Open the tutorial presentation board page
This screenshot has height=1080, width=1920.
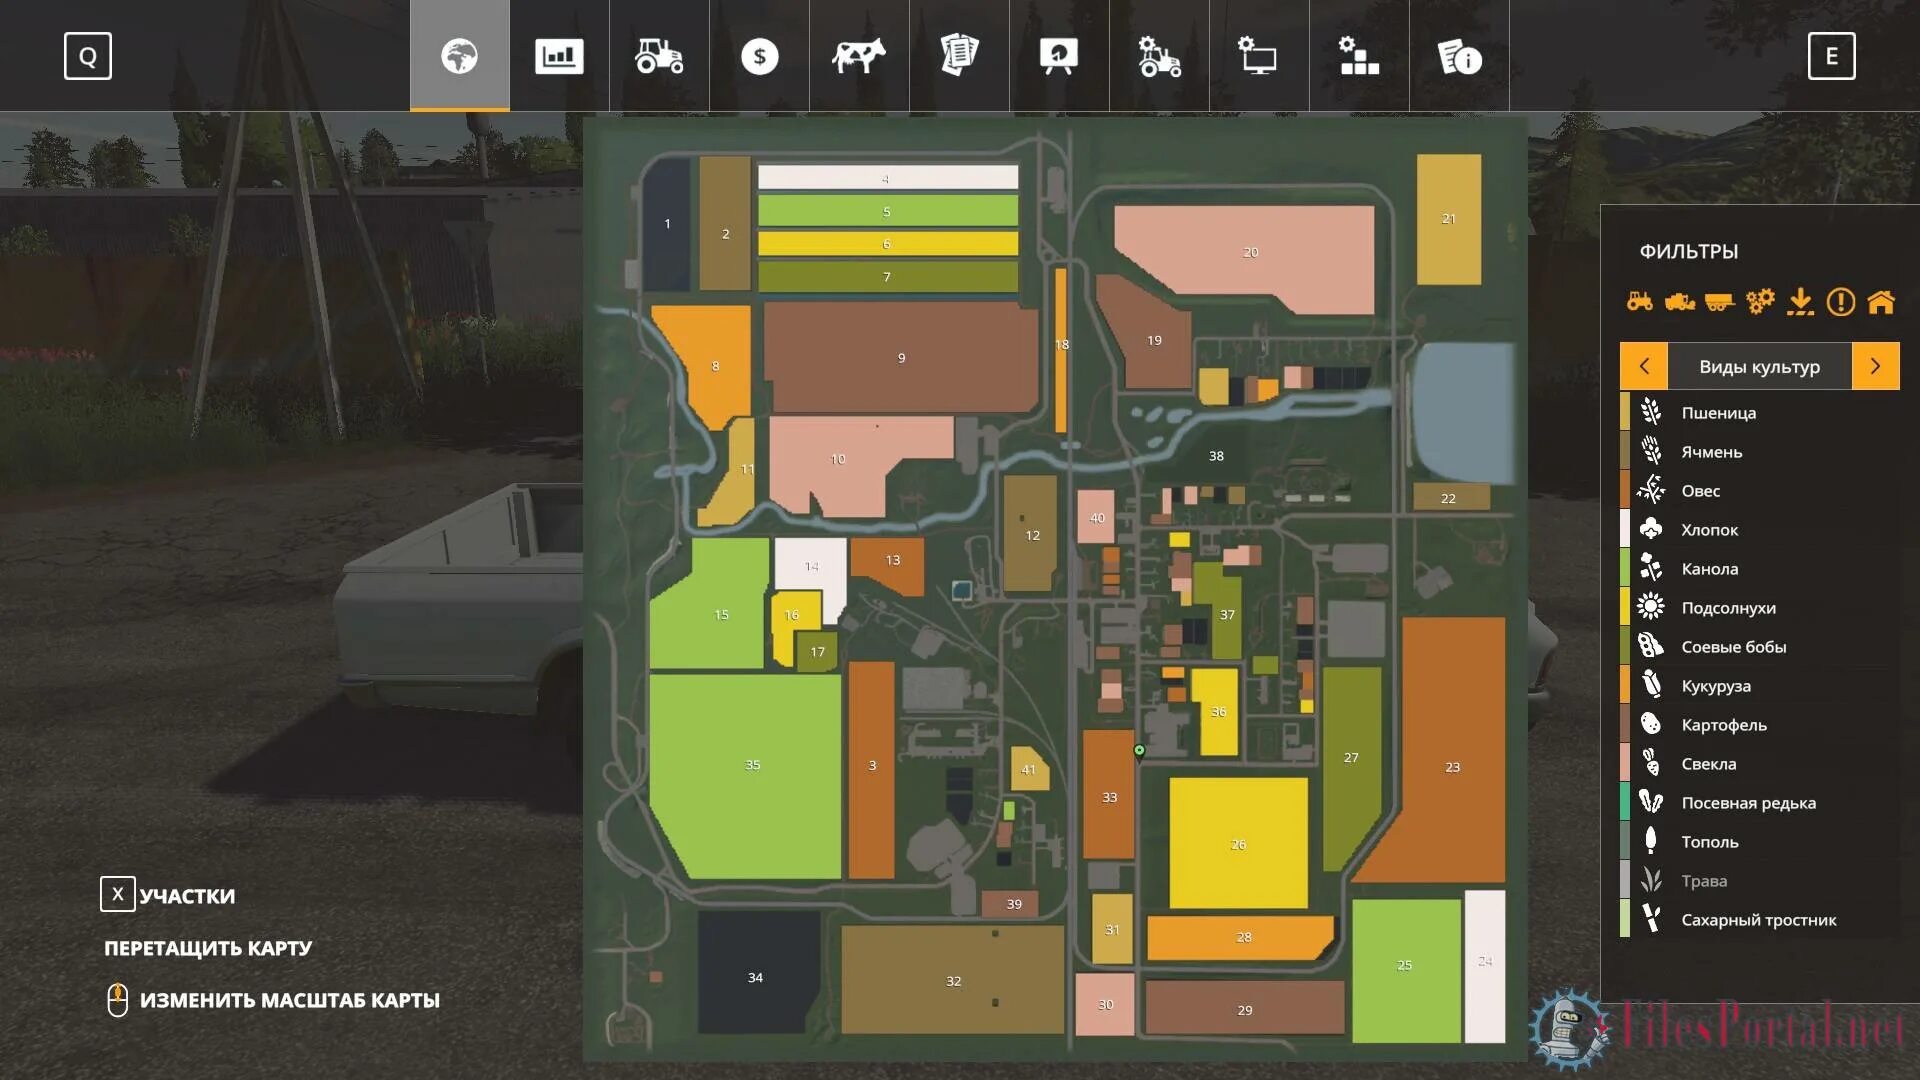(x=1059, y=56)
